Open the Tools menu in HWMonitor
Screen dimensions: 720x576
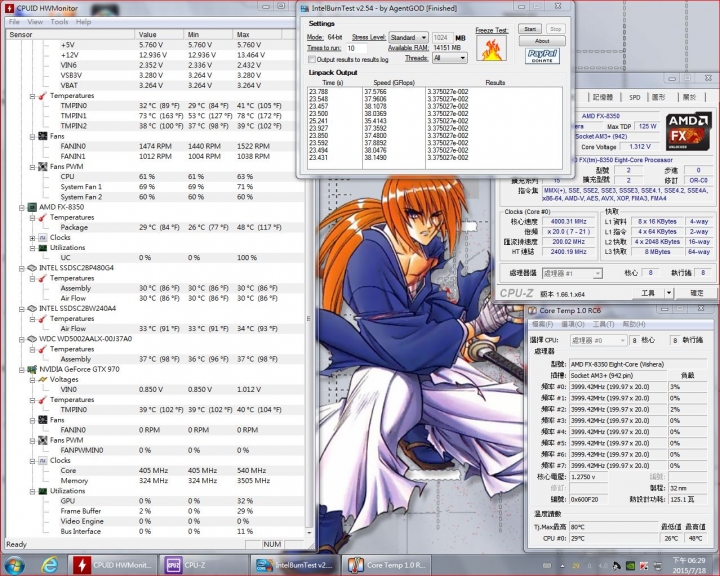[x=59, y=22]
